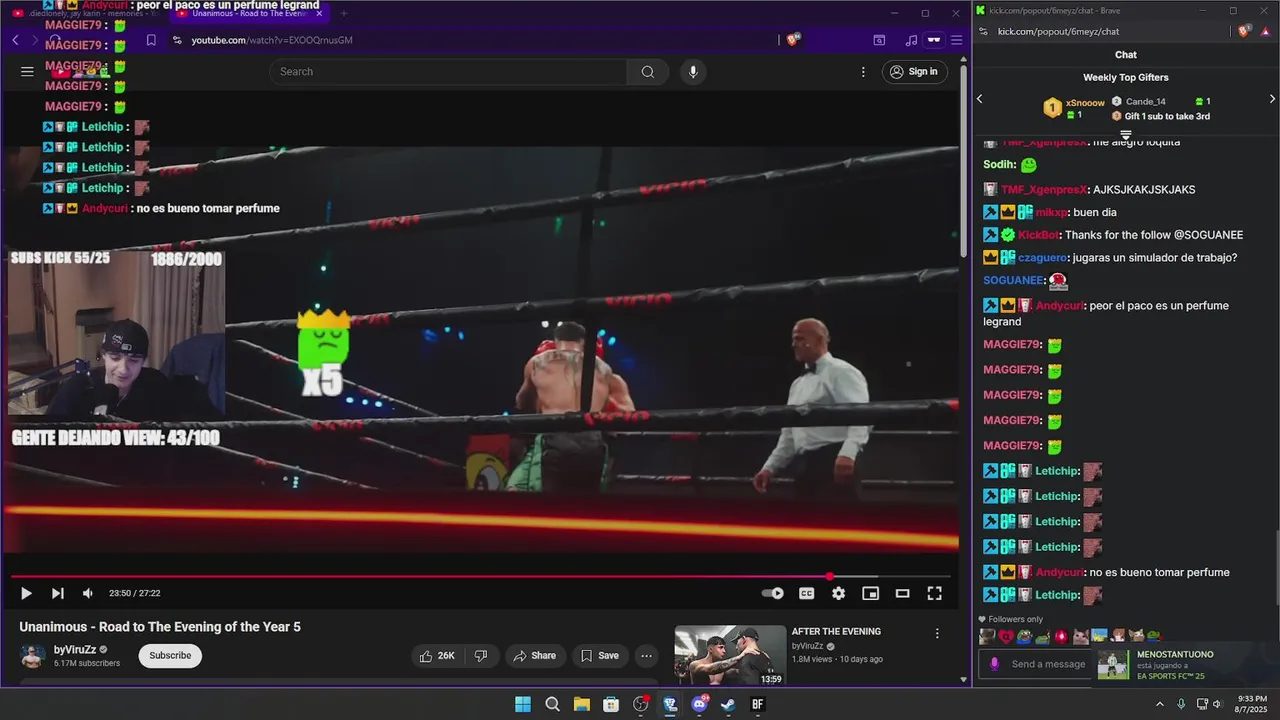Open the BF app on taskbar
The width and height of the screenshot is (1280, 720).
pos(758,704)
